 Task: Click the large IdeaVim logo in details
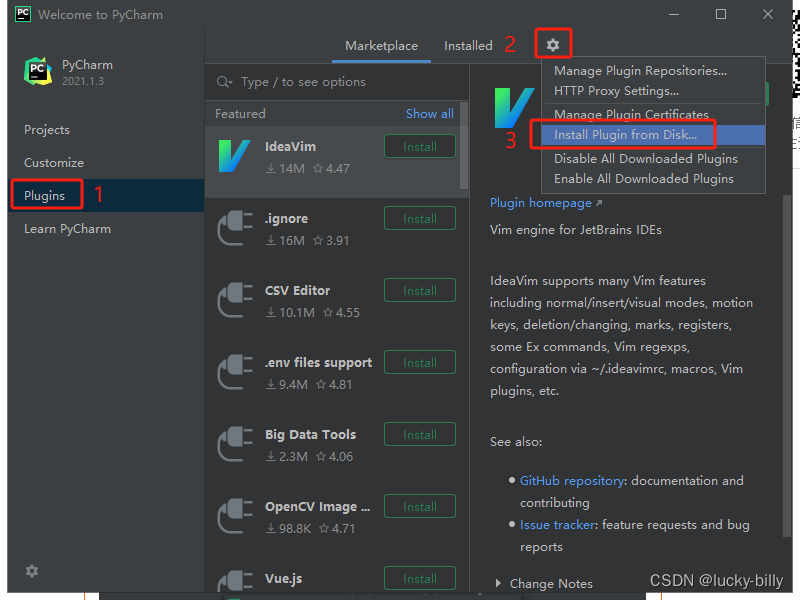click(514, 108)
